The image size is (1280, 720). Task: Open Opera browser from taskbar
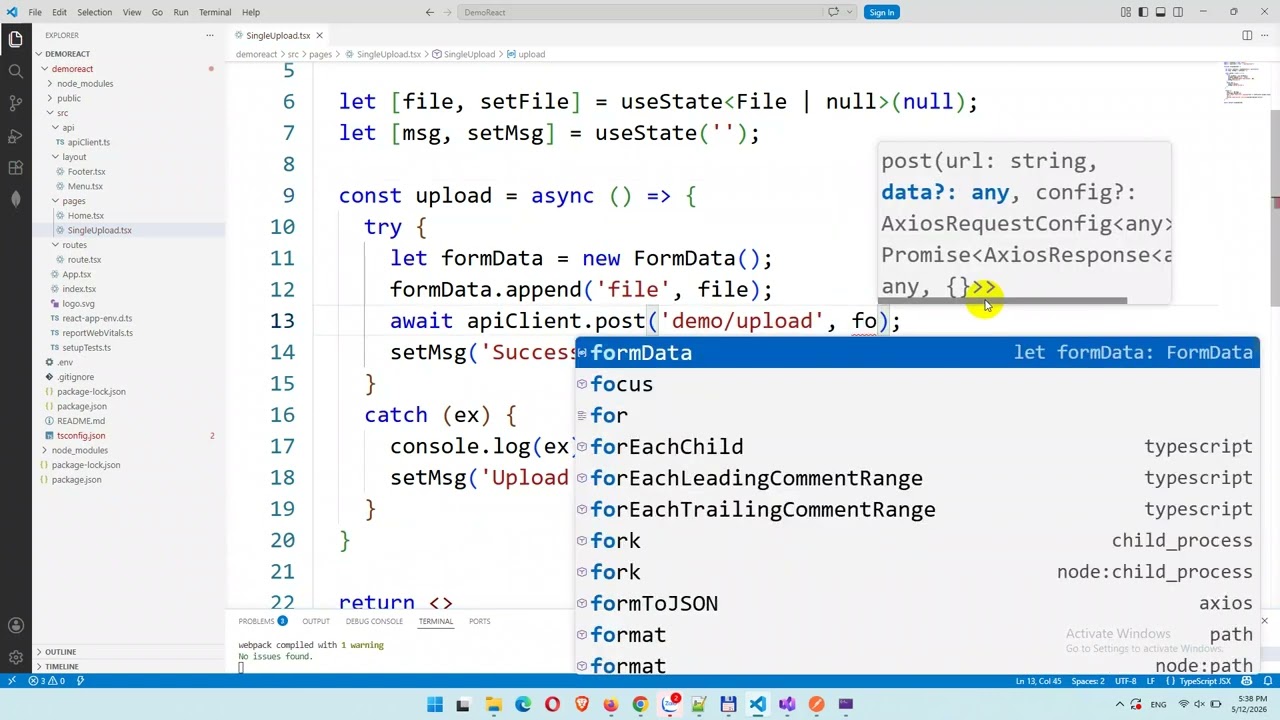[552, 705]
